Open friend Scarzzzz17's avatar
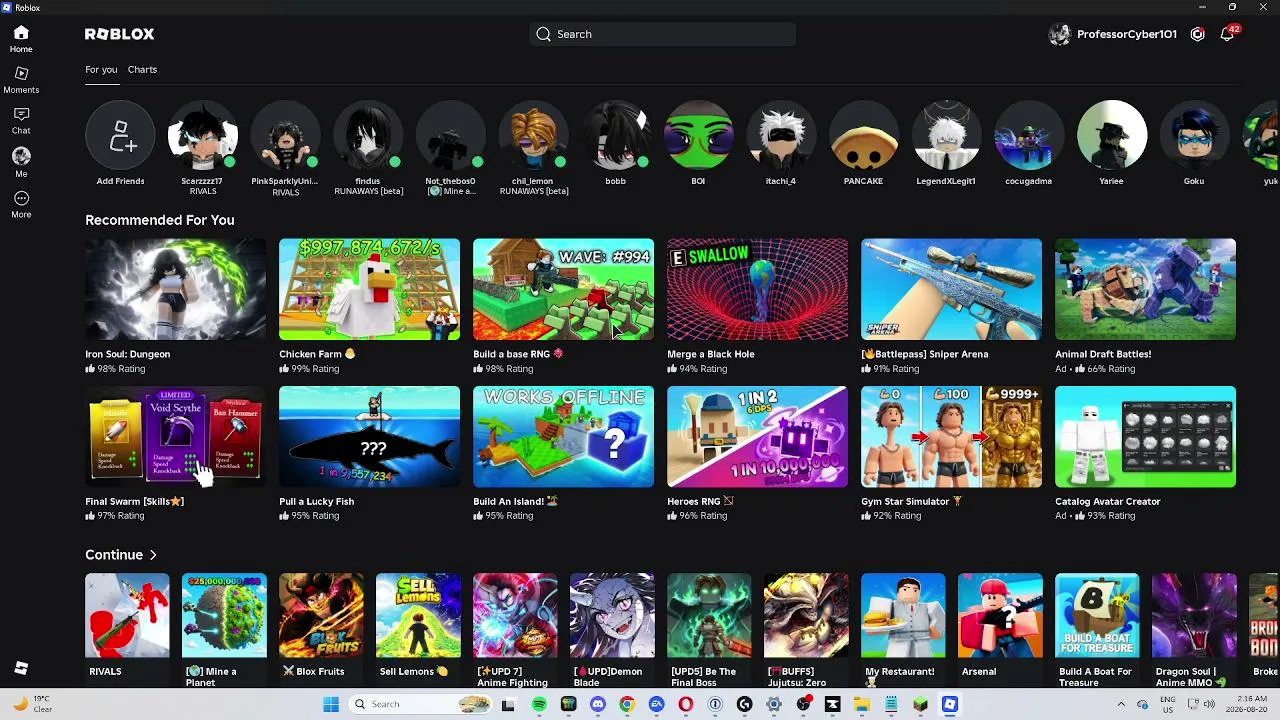Image resolution: width=1280 pixels, height=720 pixels. (202, 136)
